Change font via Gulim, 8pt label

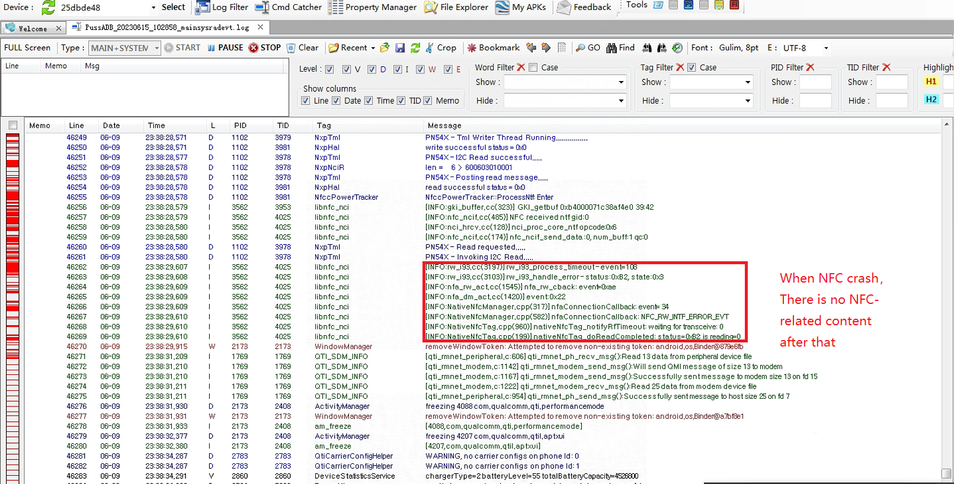(x=739, y=47)
